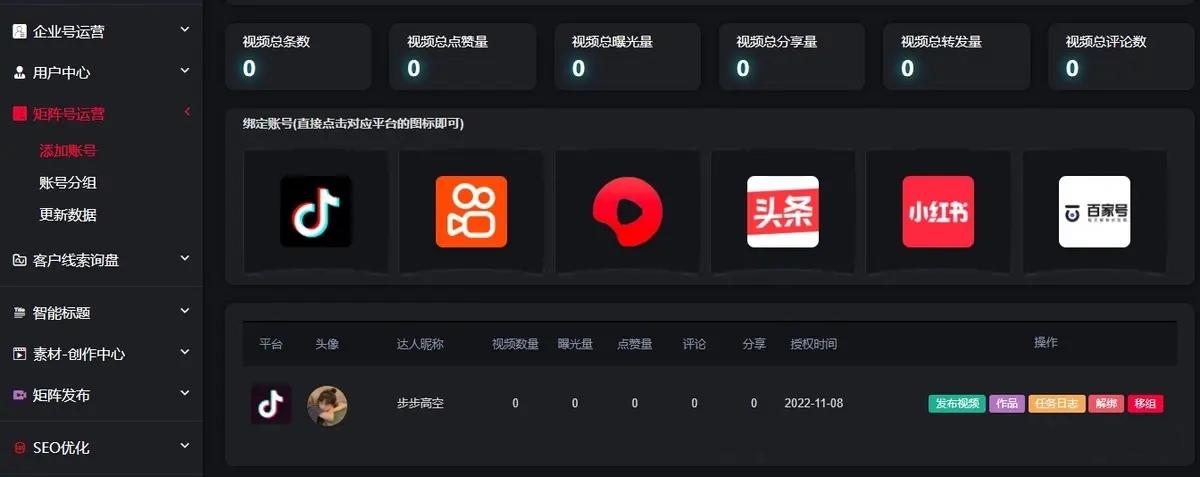Viewport: 1200px width, 477px height.
Task: Click the 解绑 unbind button
Action: 1106,404
